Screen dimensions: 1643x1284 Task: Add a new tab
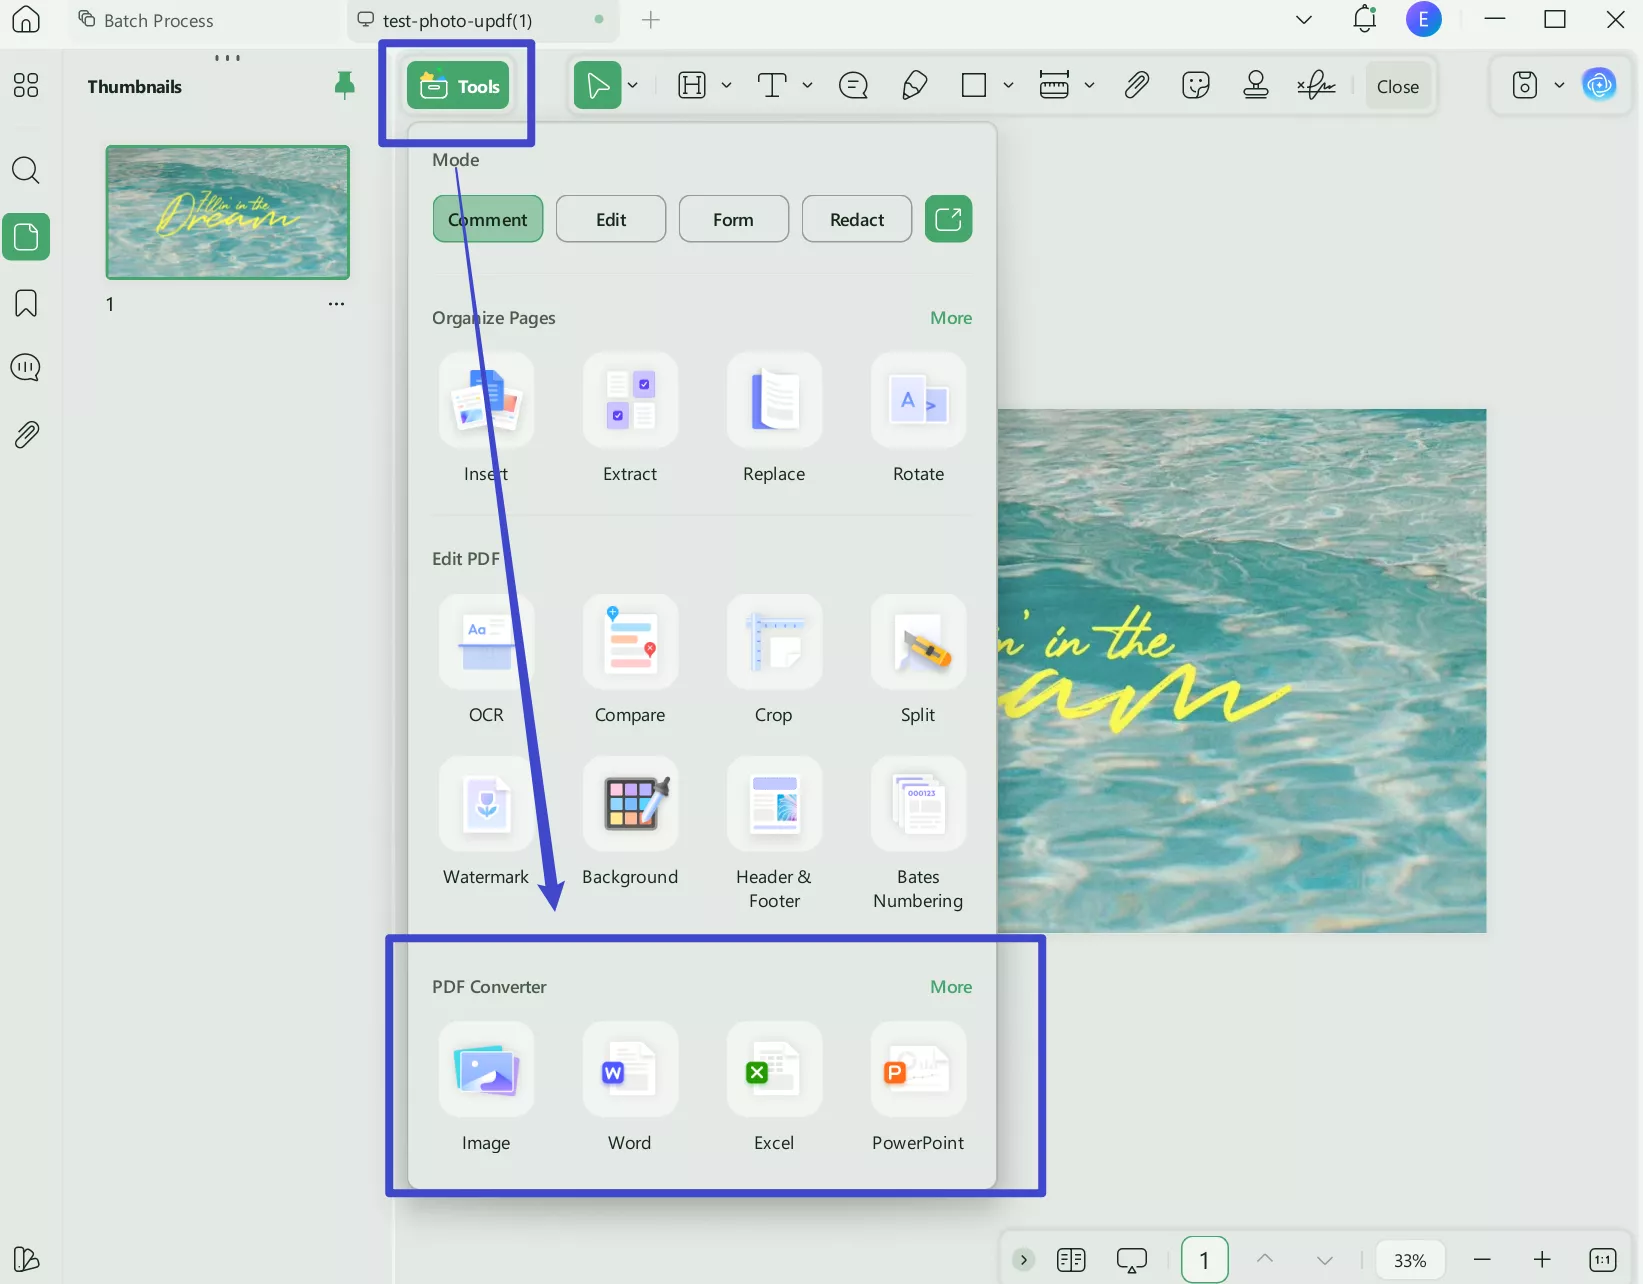pyautogui.click(x=651, y=20)
